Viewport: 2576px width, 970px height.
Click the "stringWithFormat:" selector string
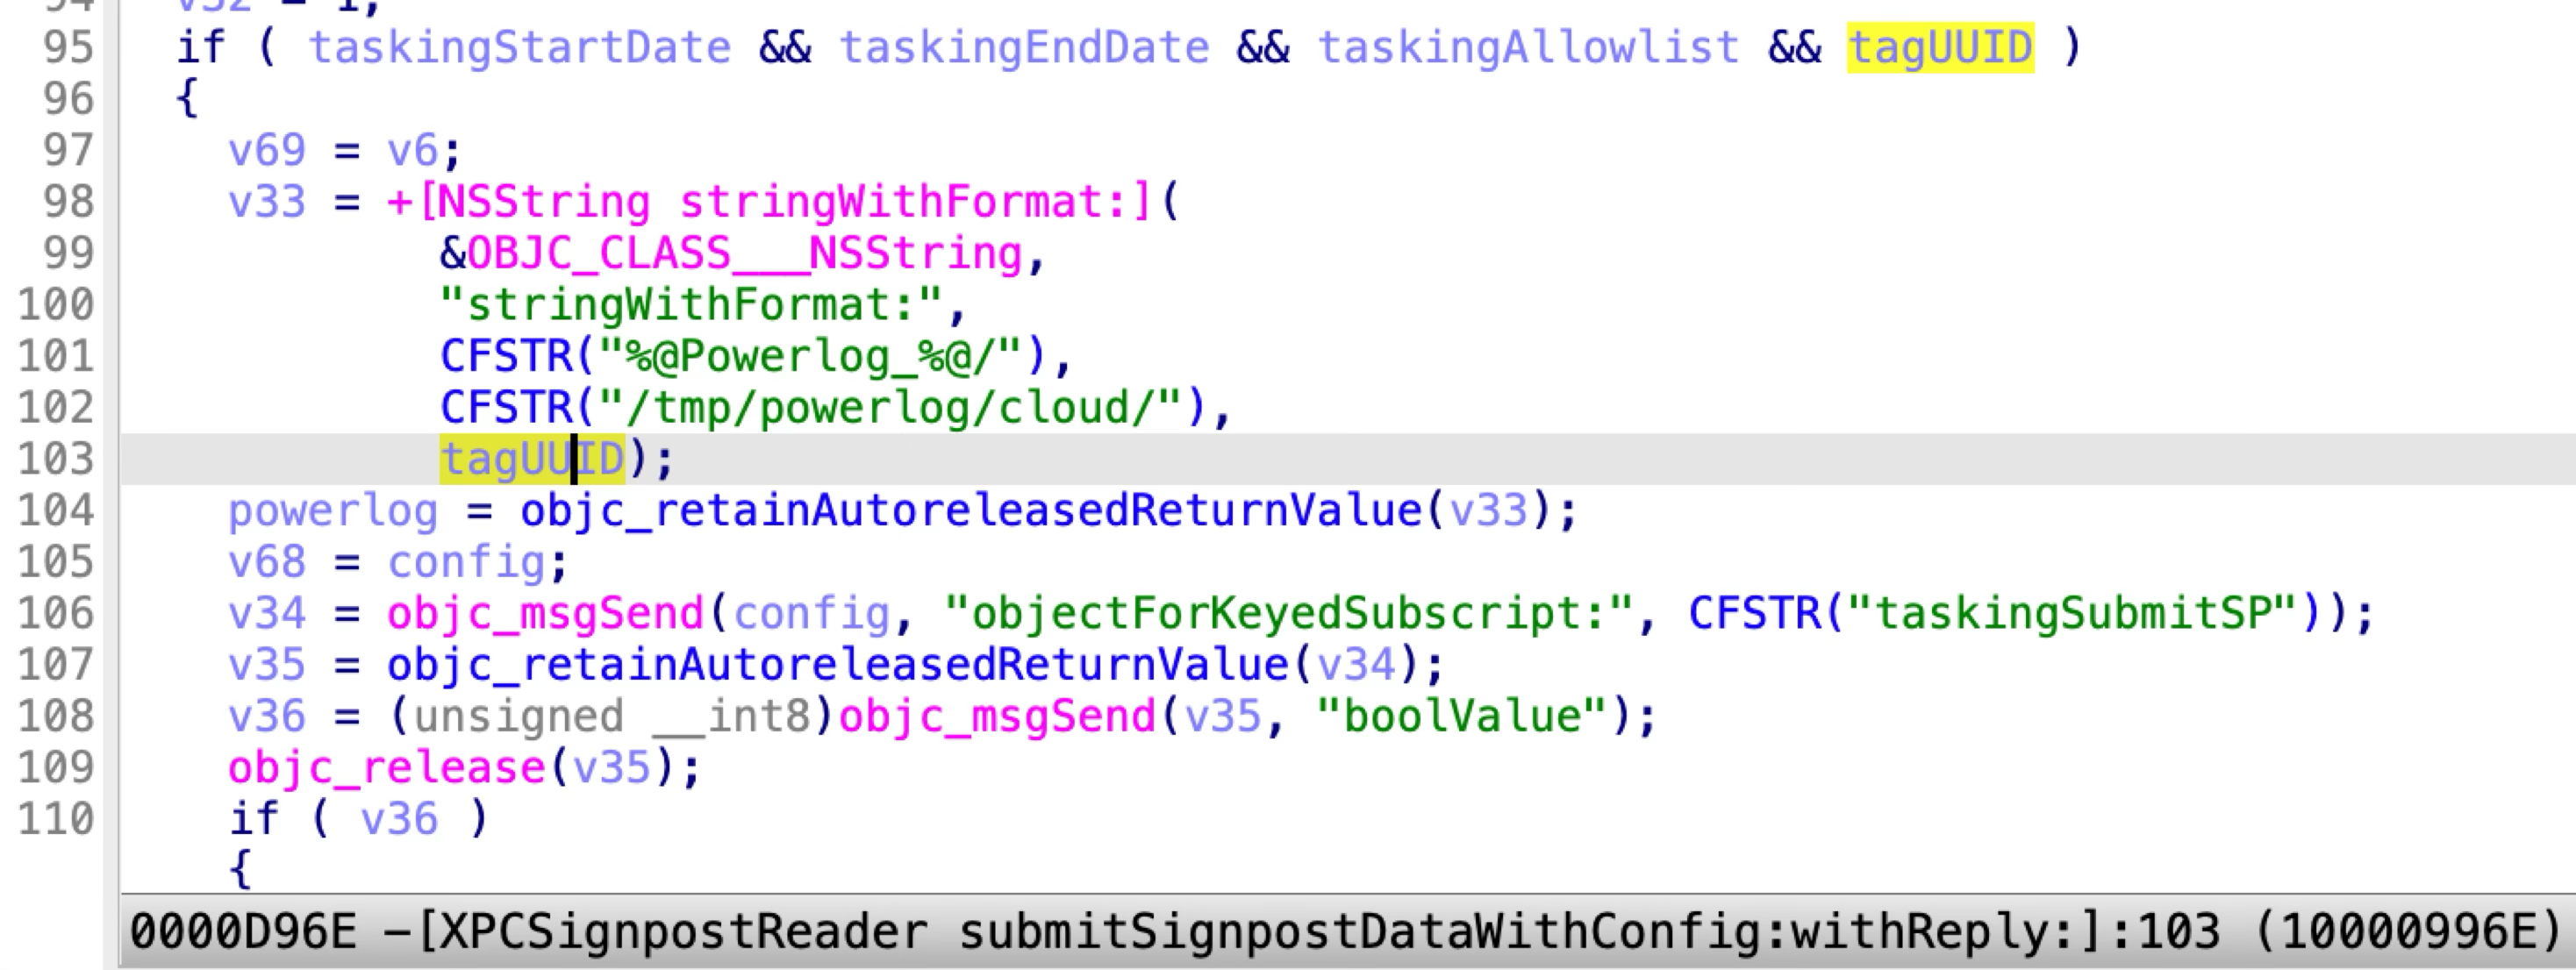coord(691,305)
